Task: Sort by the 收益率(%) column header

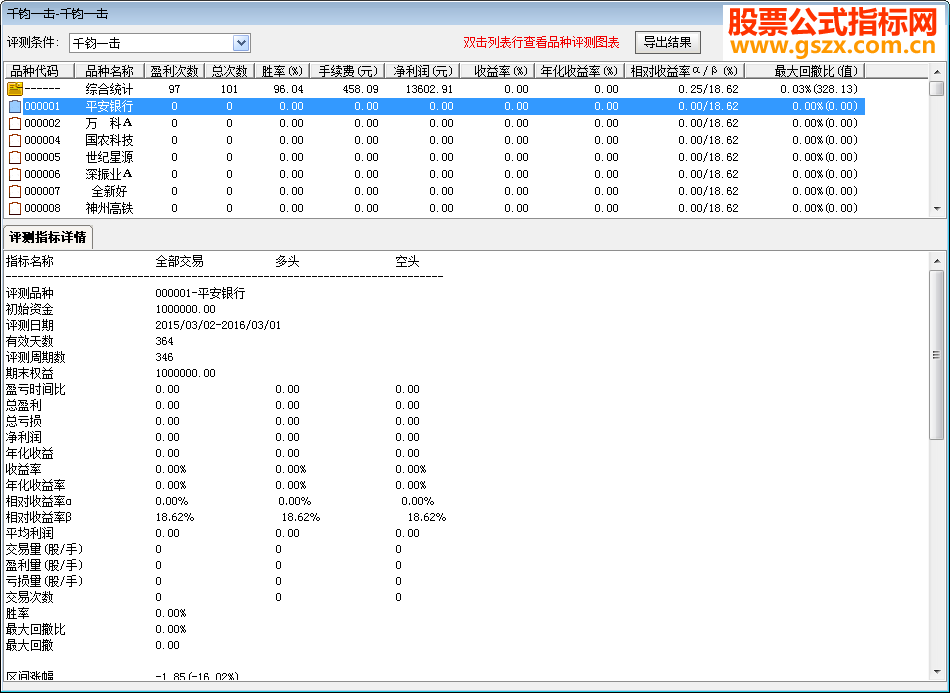Action: (497, 71)
